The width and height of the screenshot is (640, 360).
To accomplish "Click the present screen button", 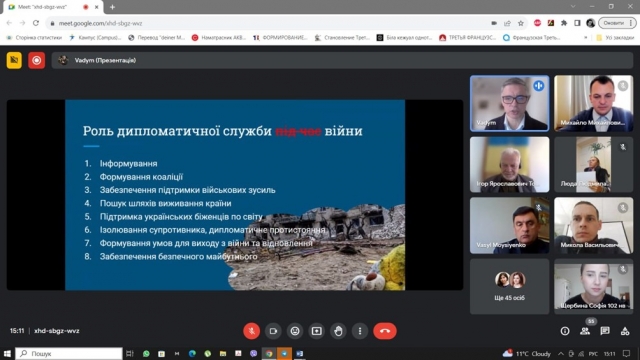I will click(x=317, y=331).
